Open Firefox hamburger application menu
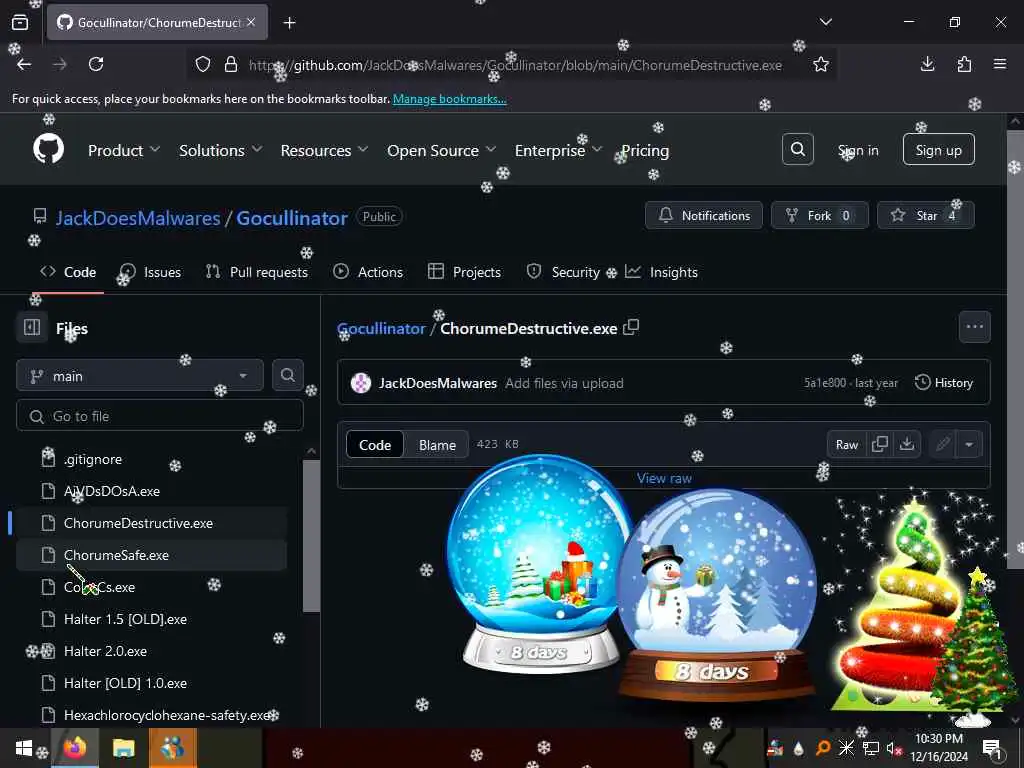Viewport: 1024px width, 768px height. point(1000,64)
